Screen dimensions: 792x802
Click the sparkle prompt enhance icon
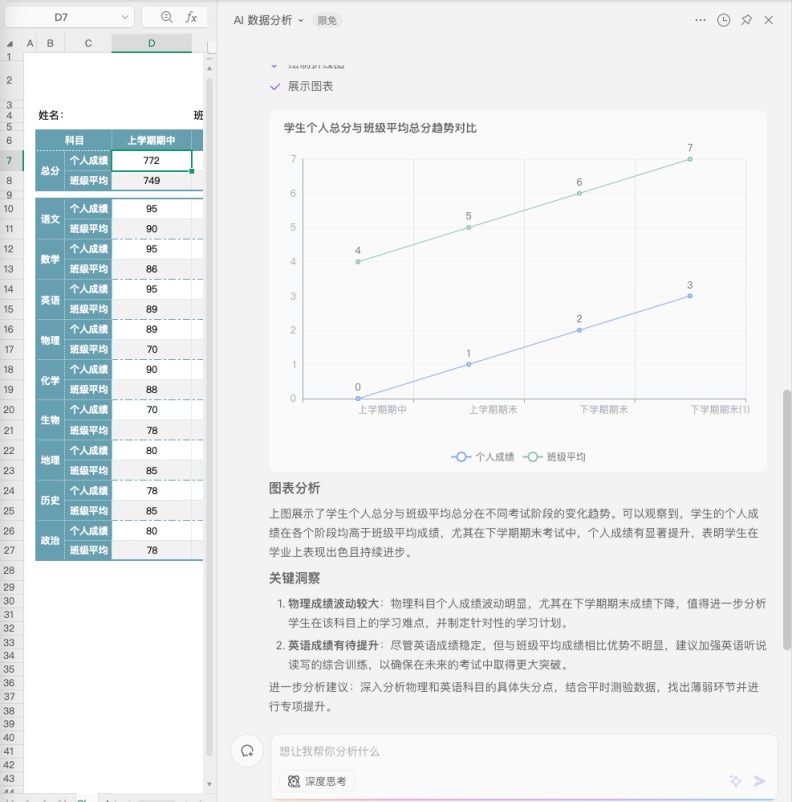coord(735,781)
